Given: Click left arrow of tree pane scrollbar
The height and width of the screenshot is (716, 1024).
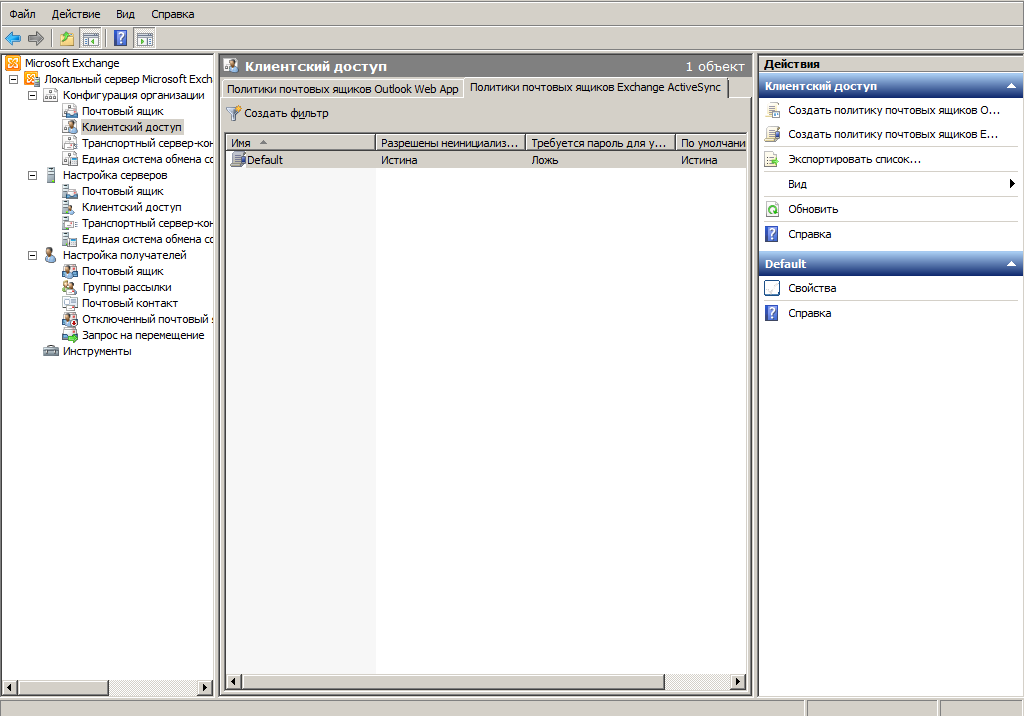Looking at the screenshot, I should 9,687.
